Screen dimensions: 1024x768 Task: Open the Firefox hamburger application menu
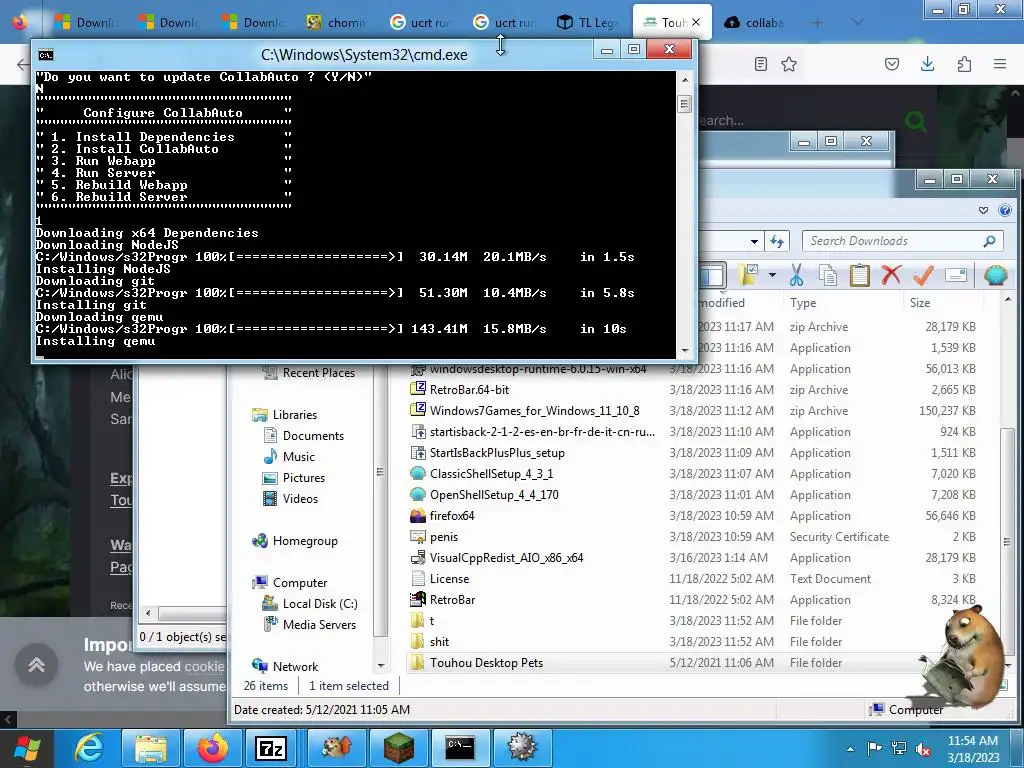pyautogui.click(x=1000, y=64)
